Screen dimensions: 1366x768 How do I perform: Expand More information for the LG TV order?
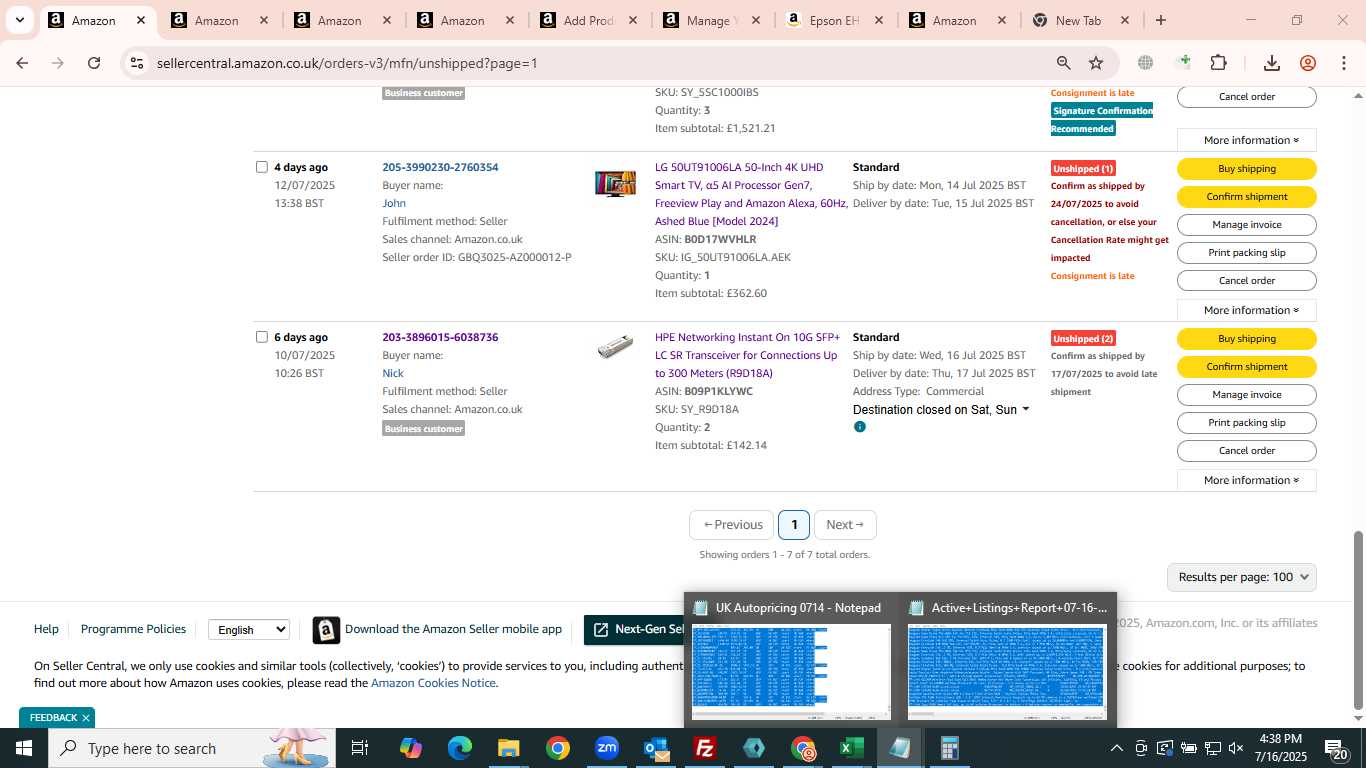click(x=1246, y=310)
